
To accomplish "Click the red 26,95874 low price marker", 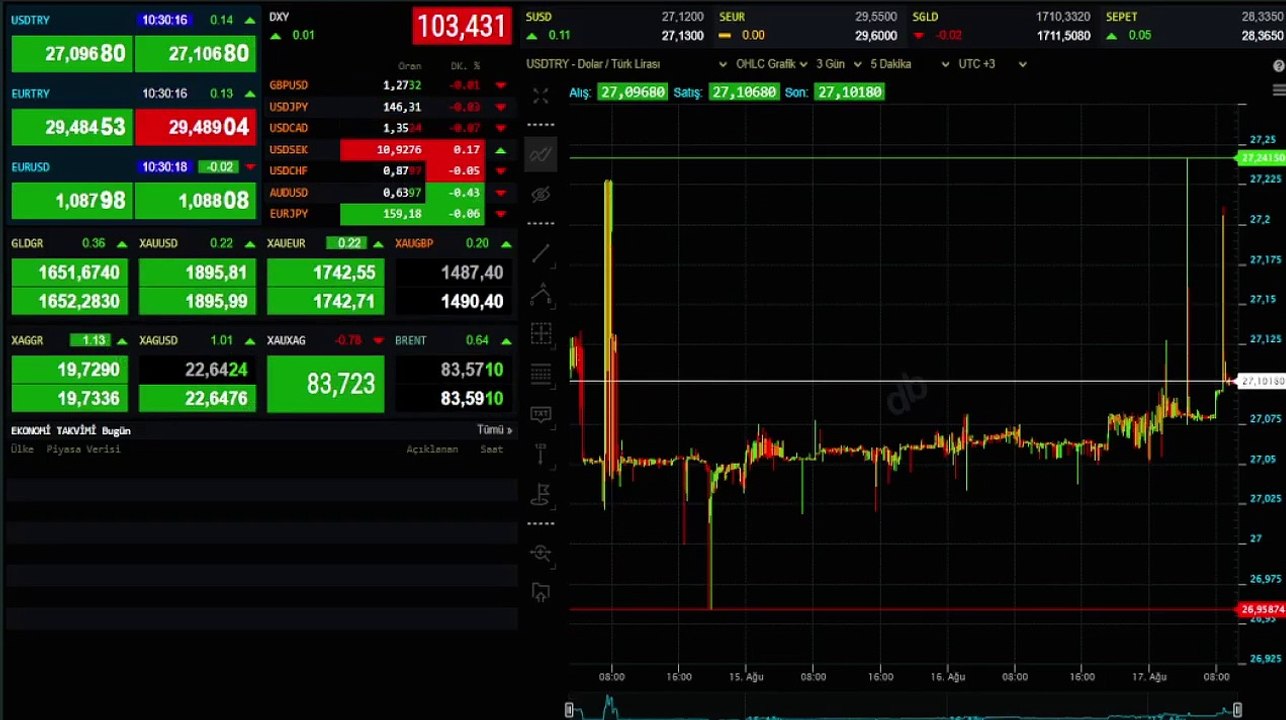I will coord(1262,609).
